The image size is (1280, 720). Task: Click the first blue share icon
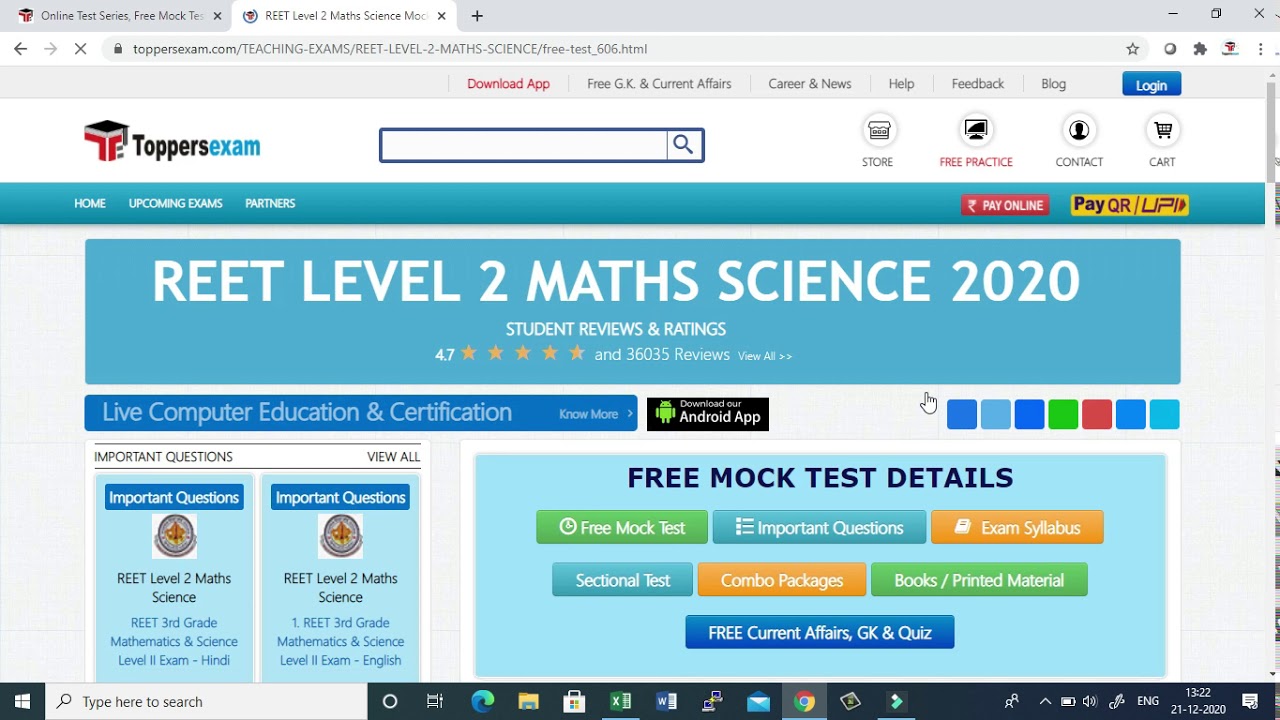962,414
